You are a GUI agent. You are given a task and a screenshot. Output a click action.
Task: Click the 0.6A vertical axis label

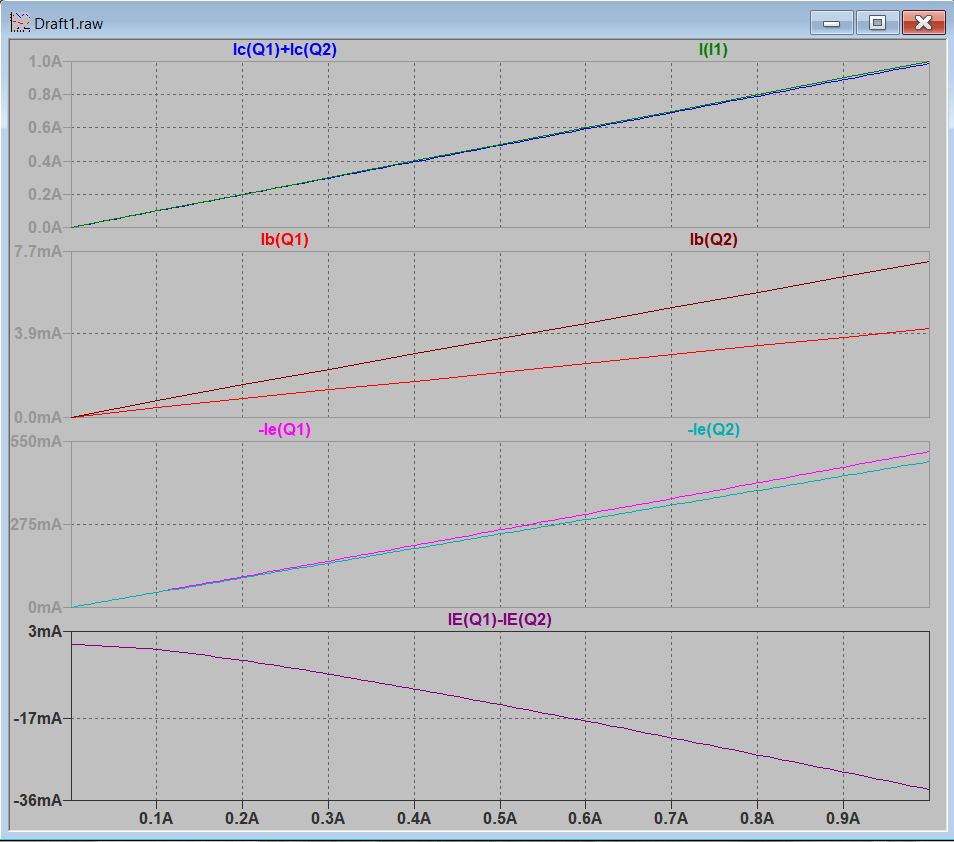[45, 127]
